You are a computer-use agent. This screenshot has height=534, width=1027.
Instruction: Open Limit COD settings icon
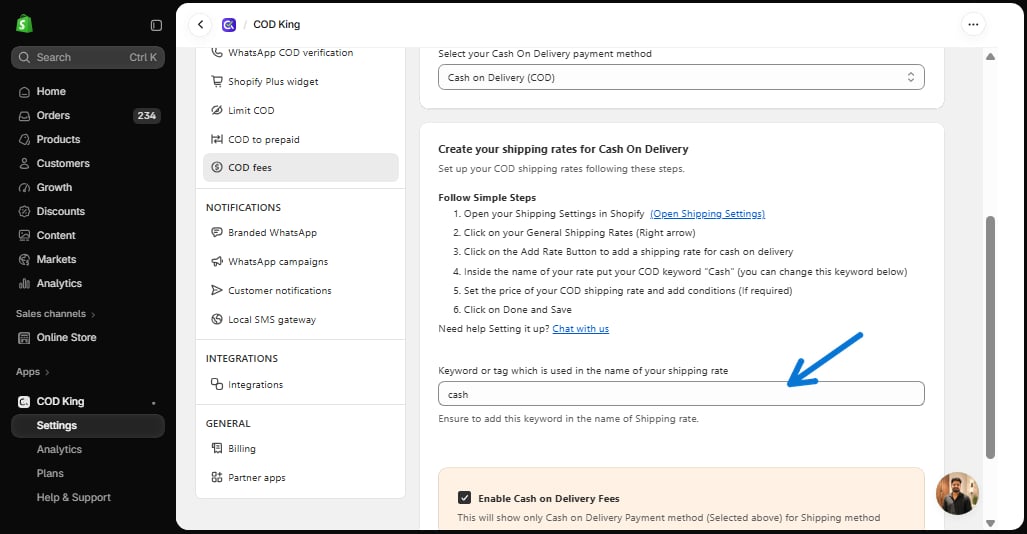[x=217, y=110]
